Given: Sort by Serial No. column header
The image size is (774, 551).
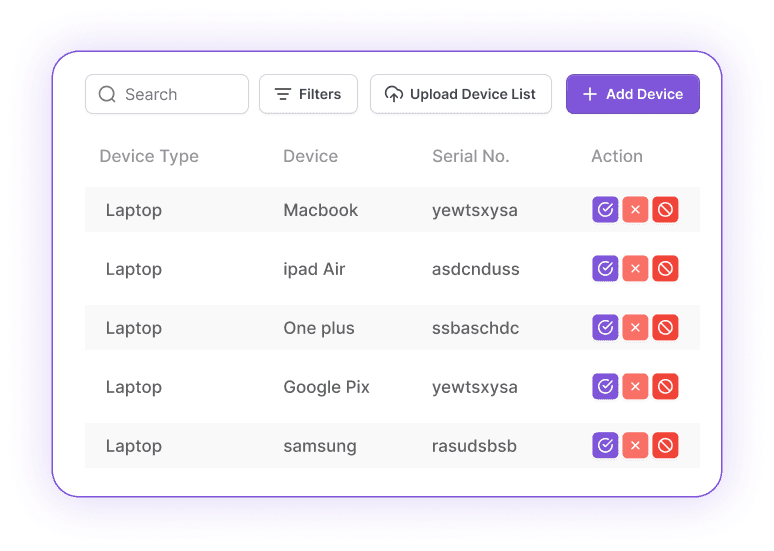Looking at the screenshot, I should click(470, 156).
